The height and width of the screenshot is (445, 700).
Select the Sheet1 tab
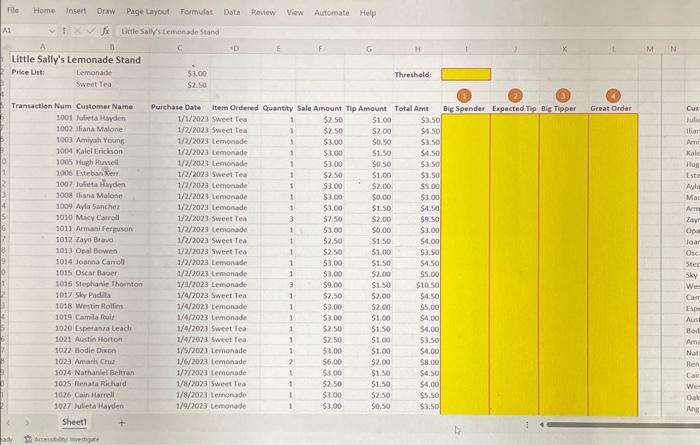click(74, 422)
